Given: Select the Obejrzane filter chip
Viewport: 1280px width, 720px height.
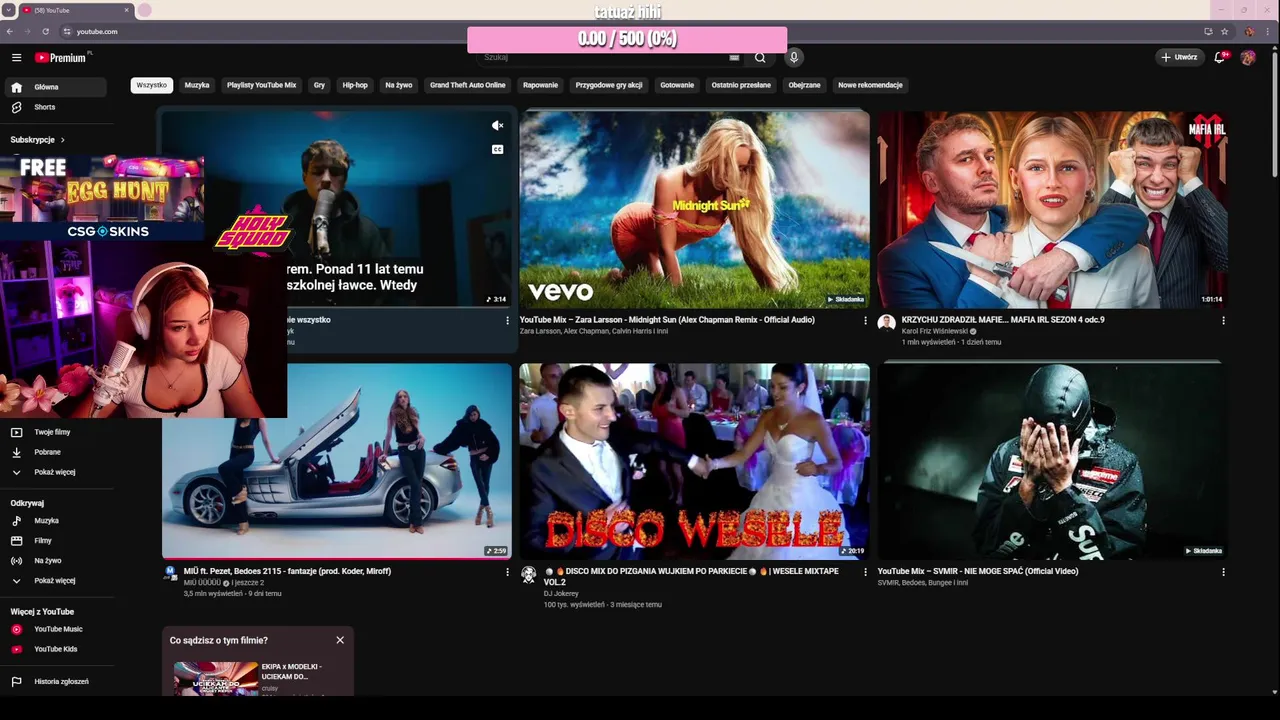Looking at the screenshot, I should 804,86.
